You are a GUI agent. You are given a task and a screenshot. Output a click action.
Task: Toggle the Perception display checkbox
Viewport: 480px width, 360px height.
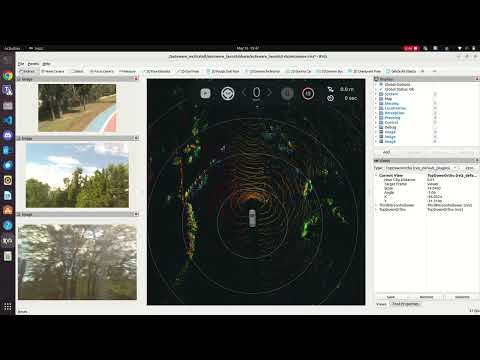(435, 113)
